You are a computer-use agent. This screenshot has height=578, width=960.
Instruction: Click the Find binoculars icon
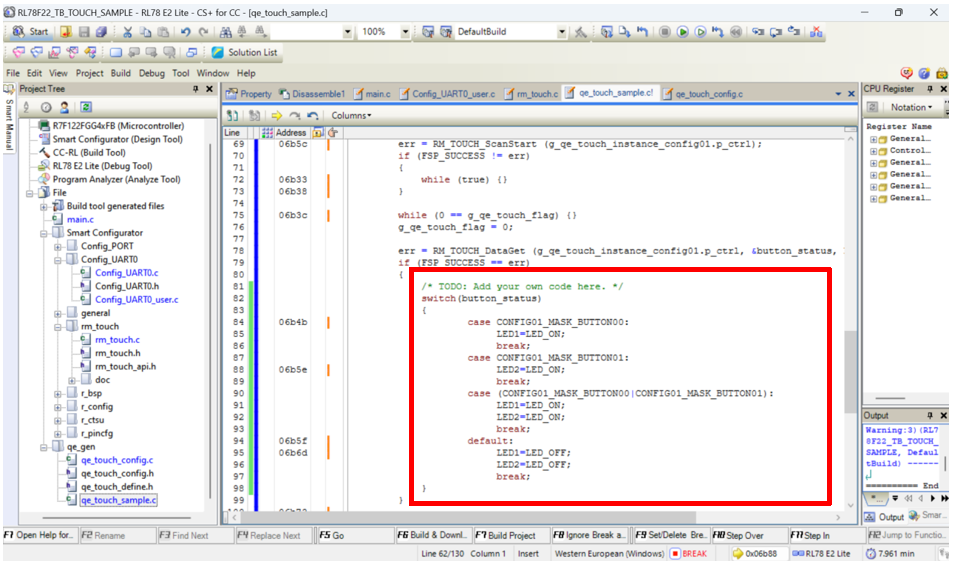click(x=227, y=32)
